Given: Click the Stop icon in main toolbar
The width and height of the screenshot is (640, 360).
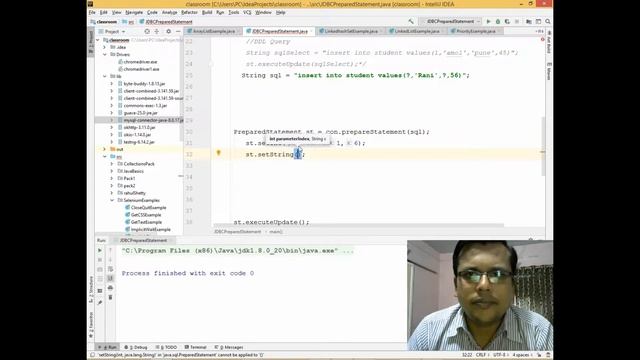Looking at the screenshot, I should click(517, 22).
